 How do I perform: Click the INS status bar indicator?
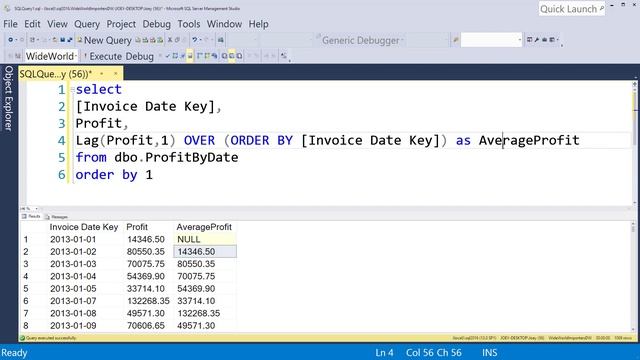(489, 353)
